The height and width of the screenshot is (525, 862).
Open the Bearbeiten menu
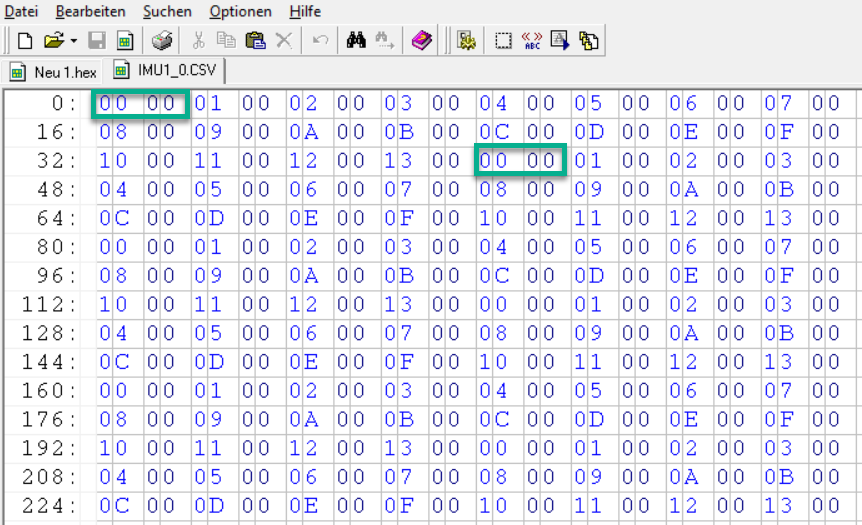(90, 12)
